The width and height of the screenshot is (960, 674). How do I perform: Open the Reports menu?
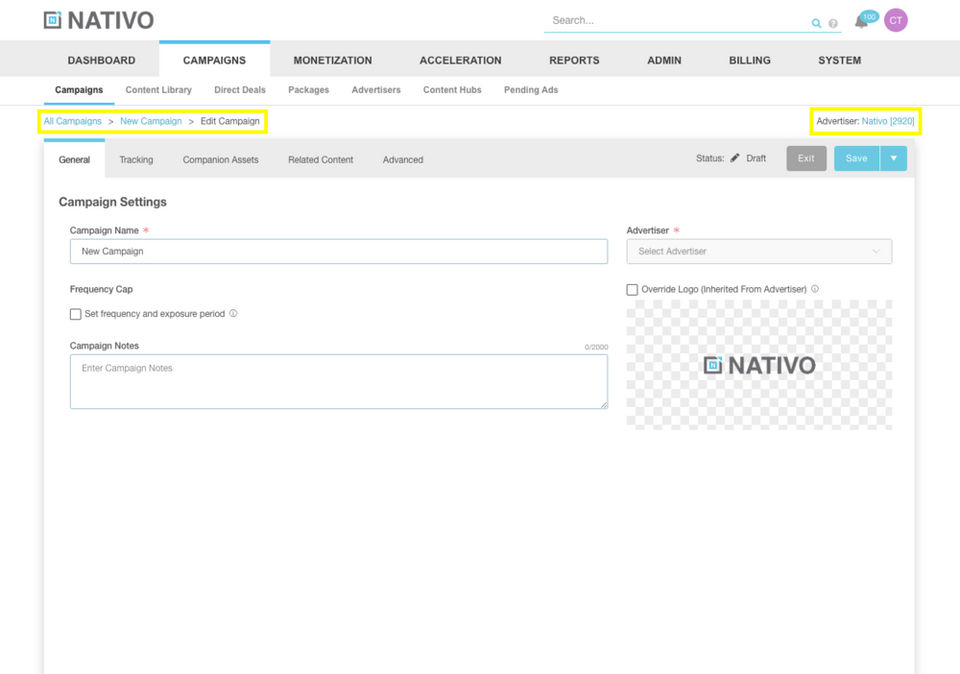pos(574,60)
